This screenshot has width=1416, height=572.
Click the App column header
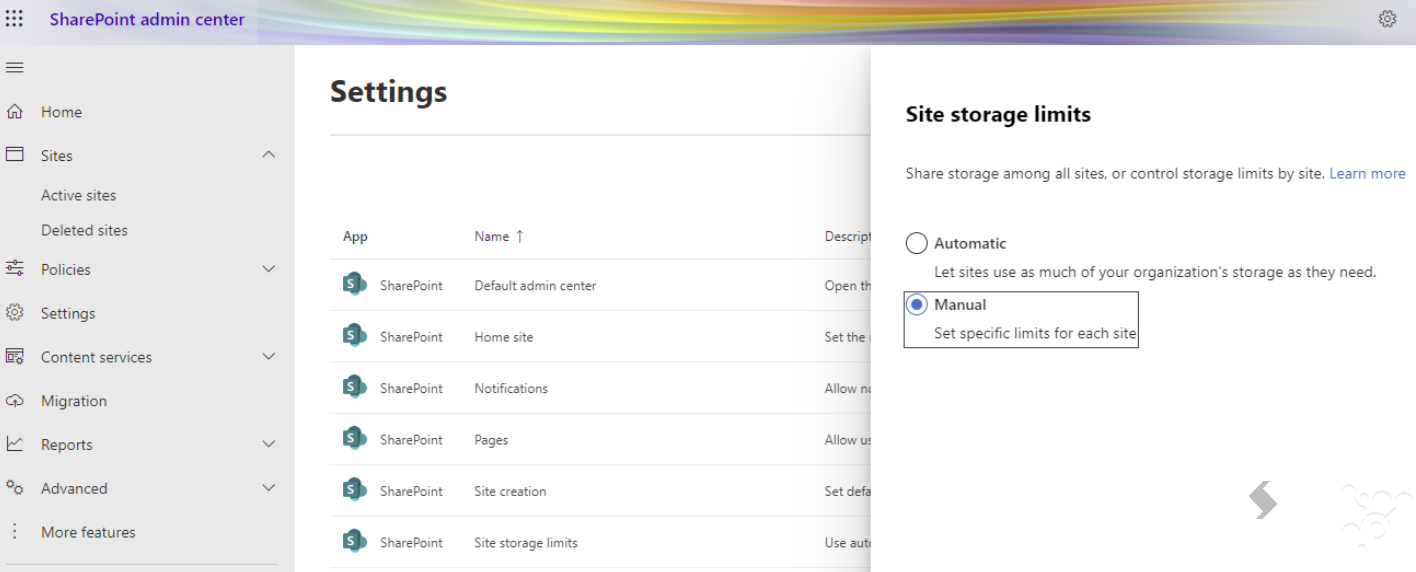355,237
